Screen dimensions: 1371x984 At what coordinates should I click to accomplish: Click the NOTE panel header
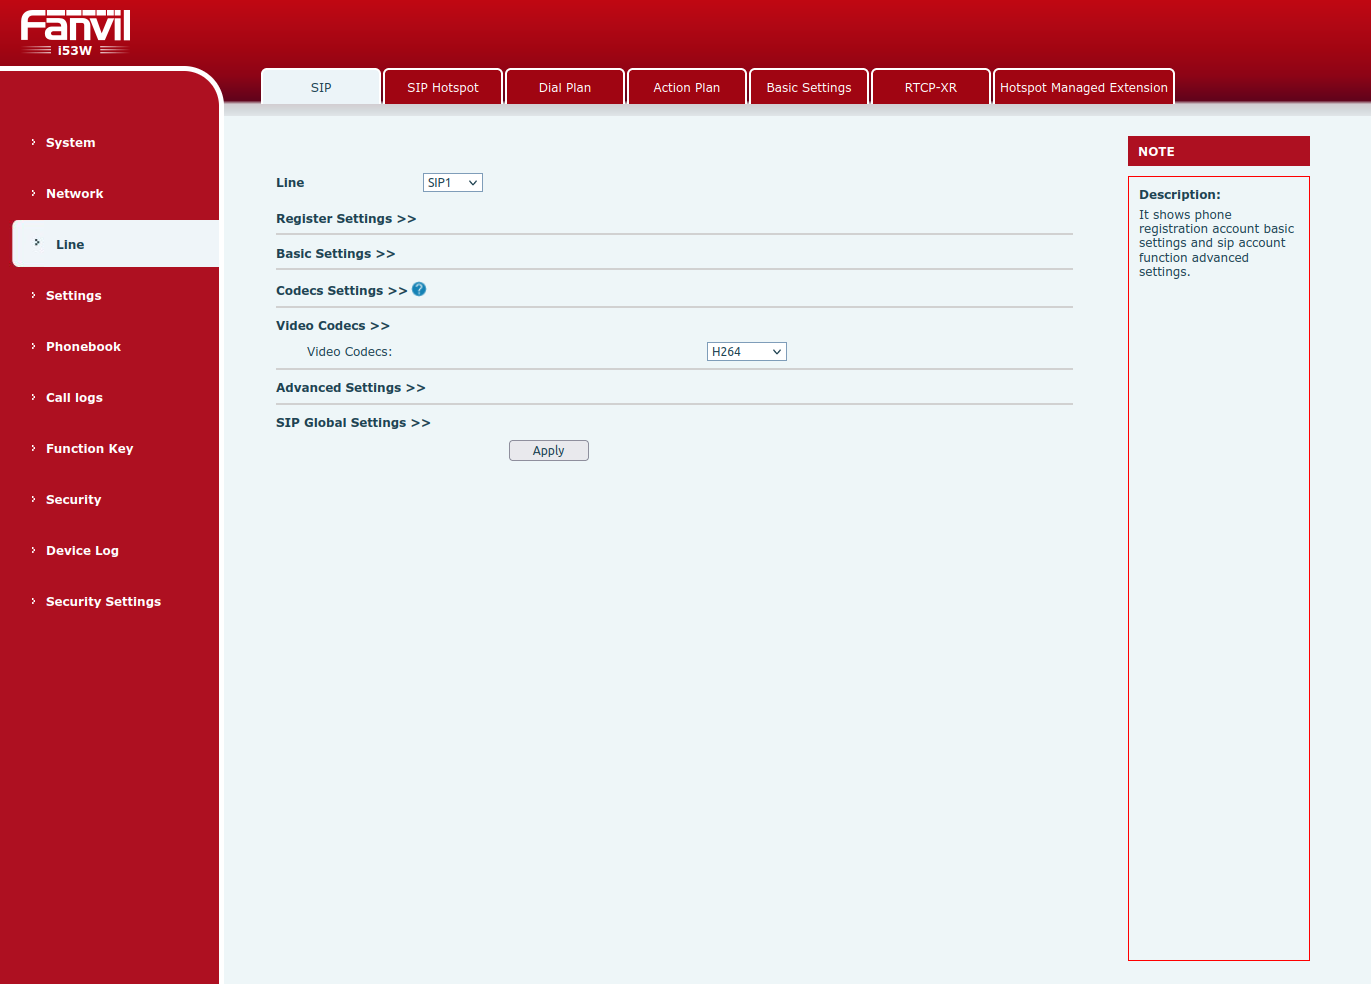click(1219, 151)
